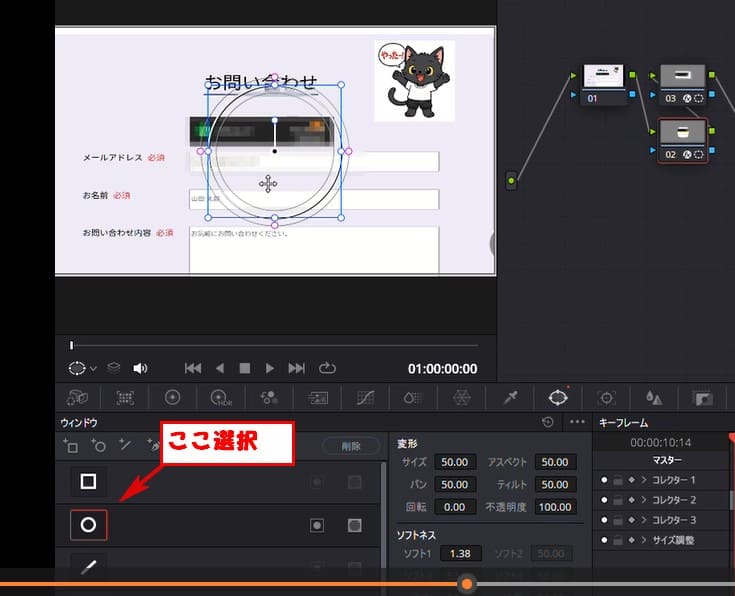Open the Curves palette icon
The image size is (735, 596).
click(x=365, y=397)
